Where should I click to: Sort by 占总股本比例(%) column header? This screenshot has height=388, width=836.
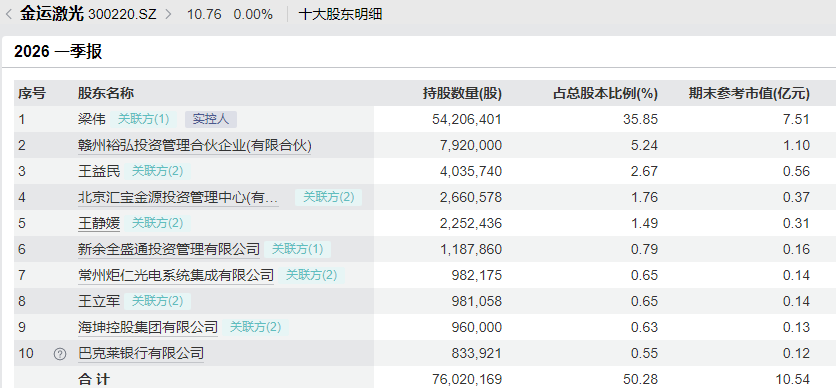[x=605, y=94]
